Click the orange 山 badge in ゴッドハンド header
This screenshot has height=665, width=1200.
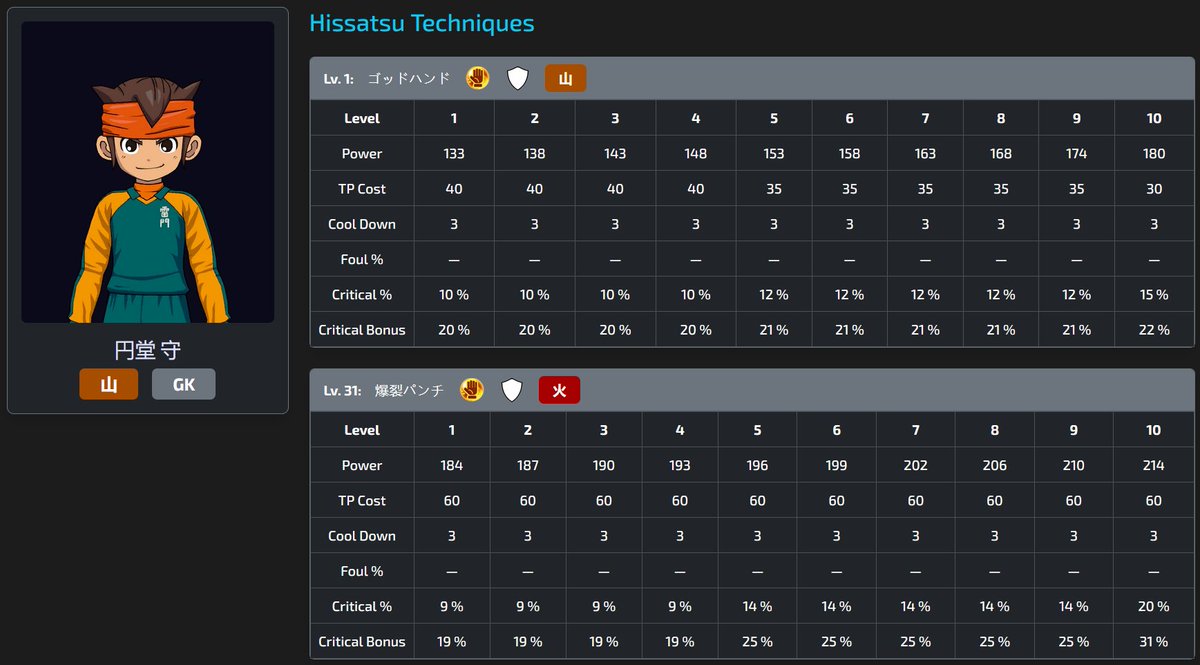pyautogui.click(x=565, y=78)
